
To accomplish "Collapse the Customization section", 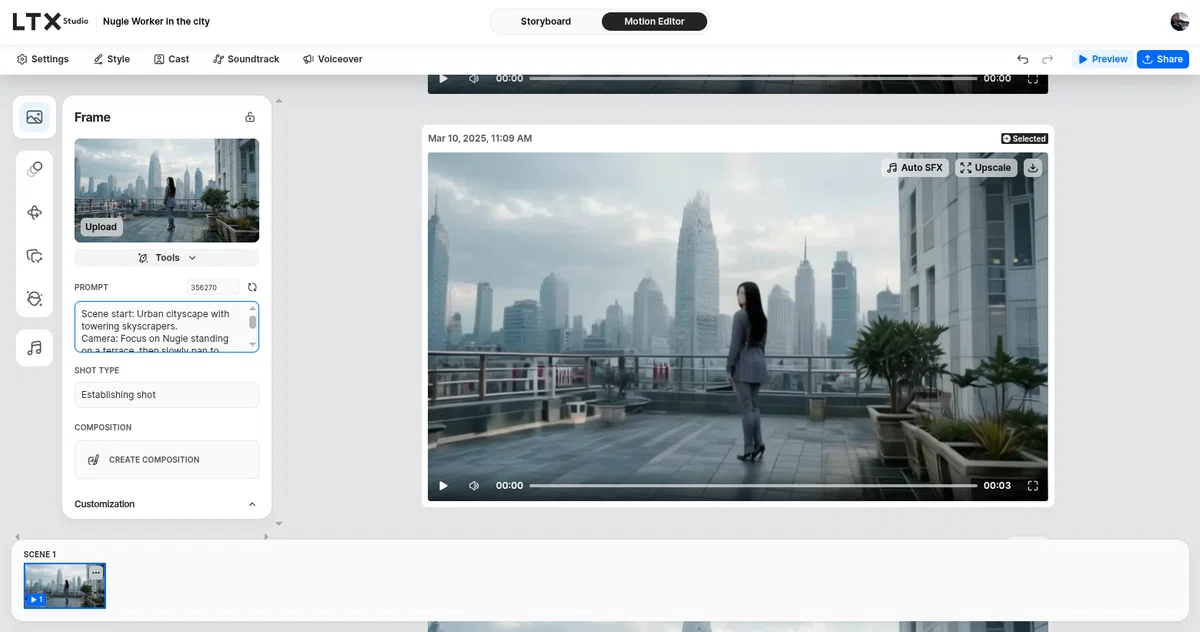I will tap(252, 504).
